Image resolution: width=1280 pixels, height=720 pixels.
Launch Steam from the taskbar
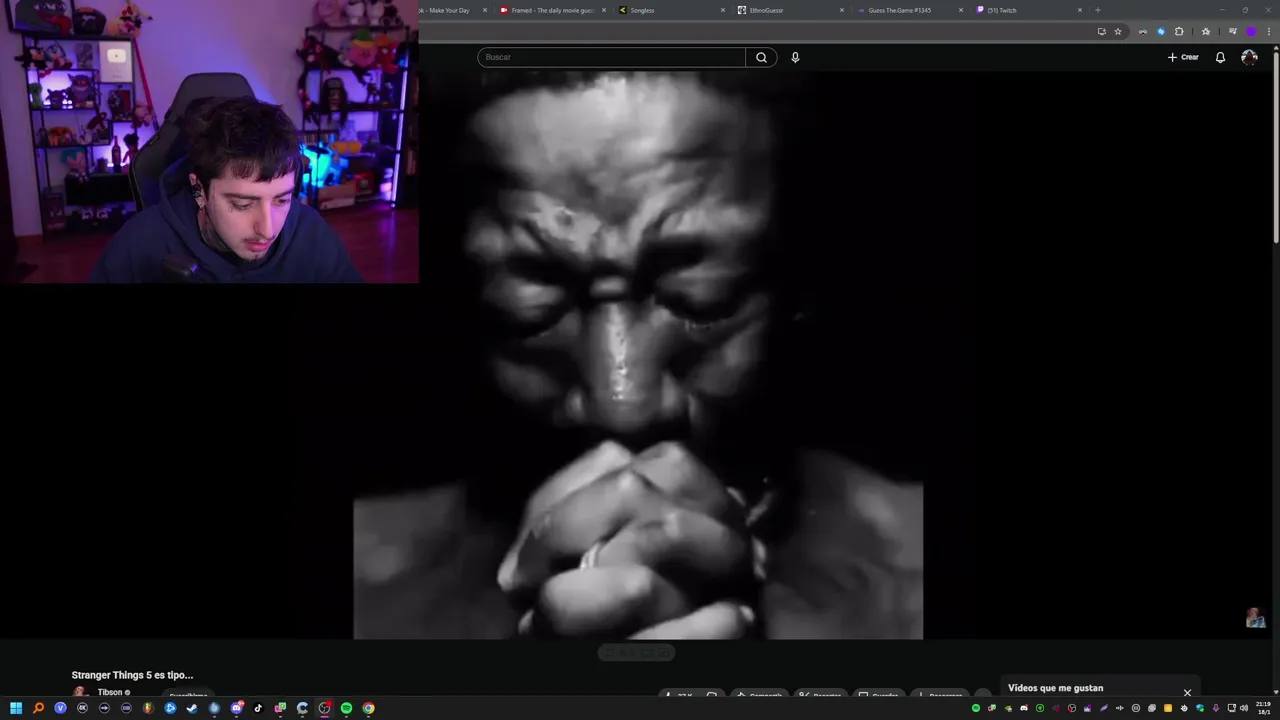(192, 708)
